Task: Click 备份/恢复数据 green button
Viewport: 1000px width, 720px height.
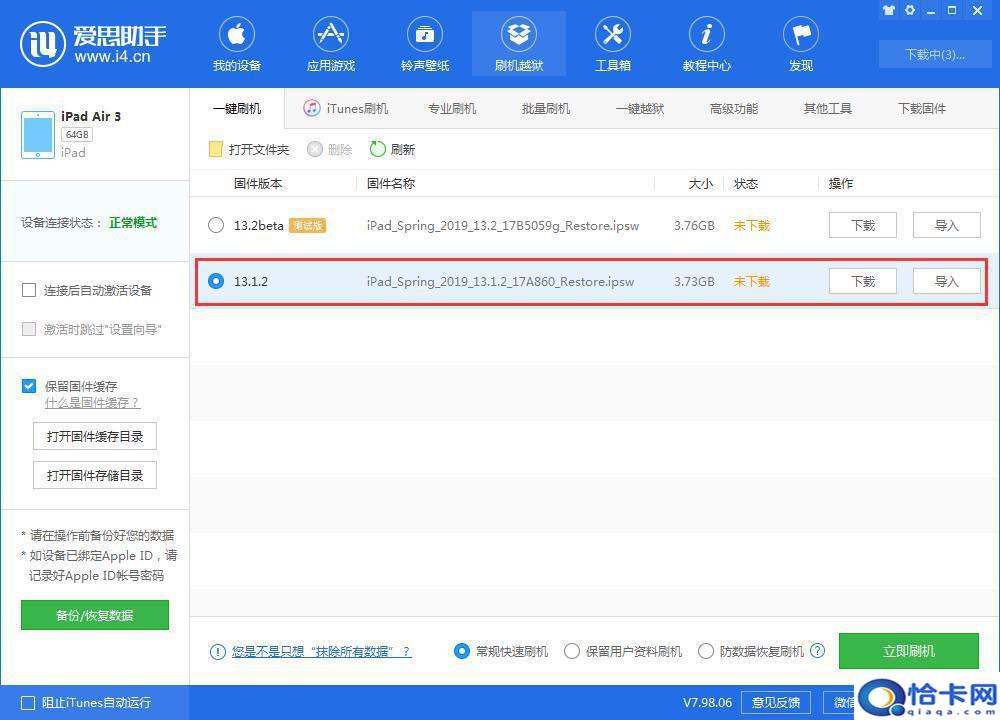Action: pyautogui.click(x=95, y=615)
